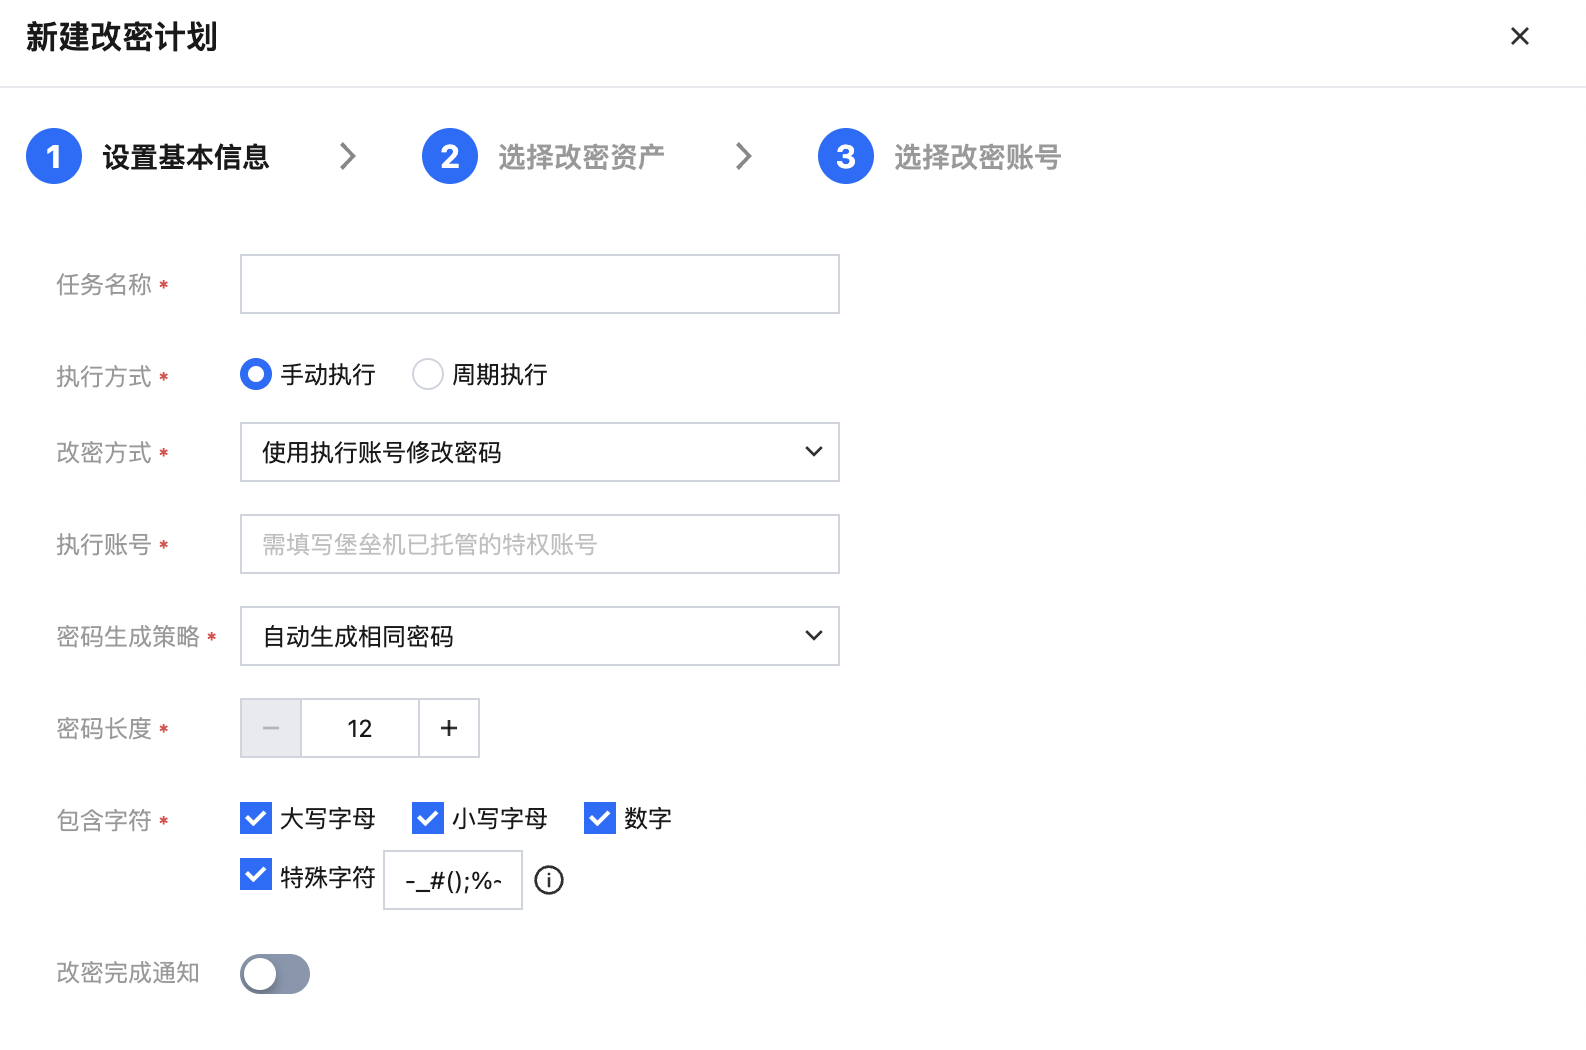Screen dimensions: 1586x1050
Task: Click the info icon beside special characters
Action: point(549,880)
